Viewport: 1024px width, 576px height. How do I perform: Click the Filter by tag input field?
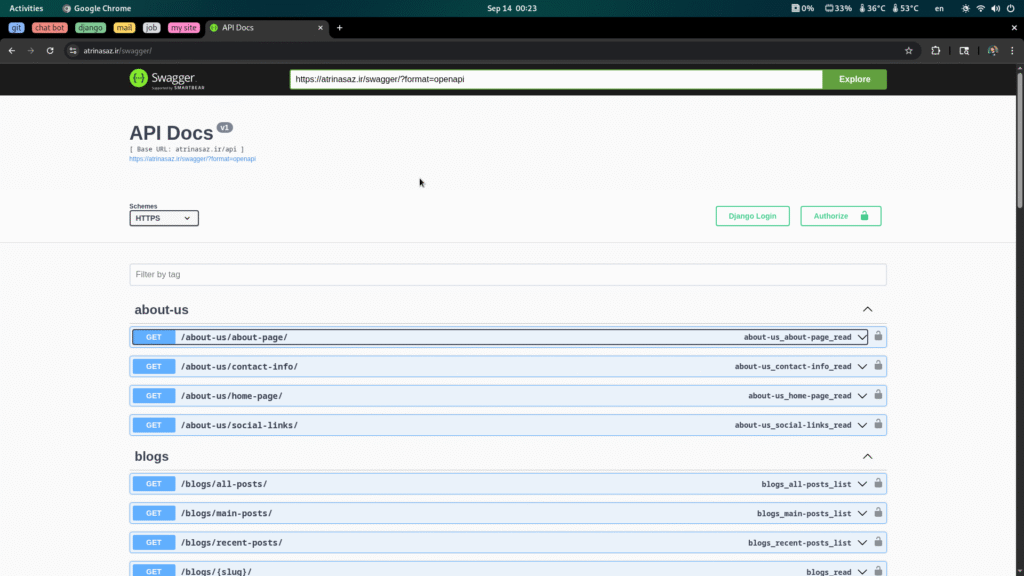[x=507, y=274]
